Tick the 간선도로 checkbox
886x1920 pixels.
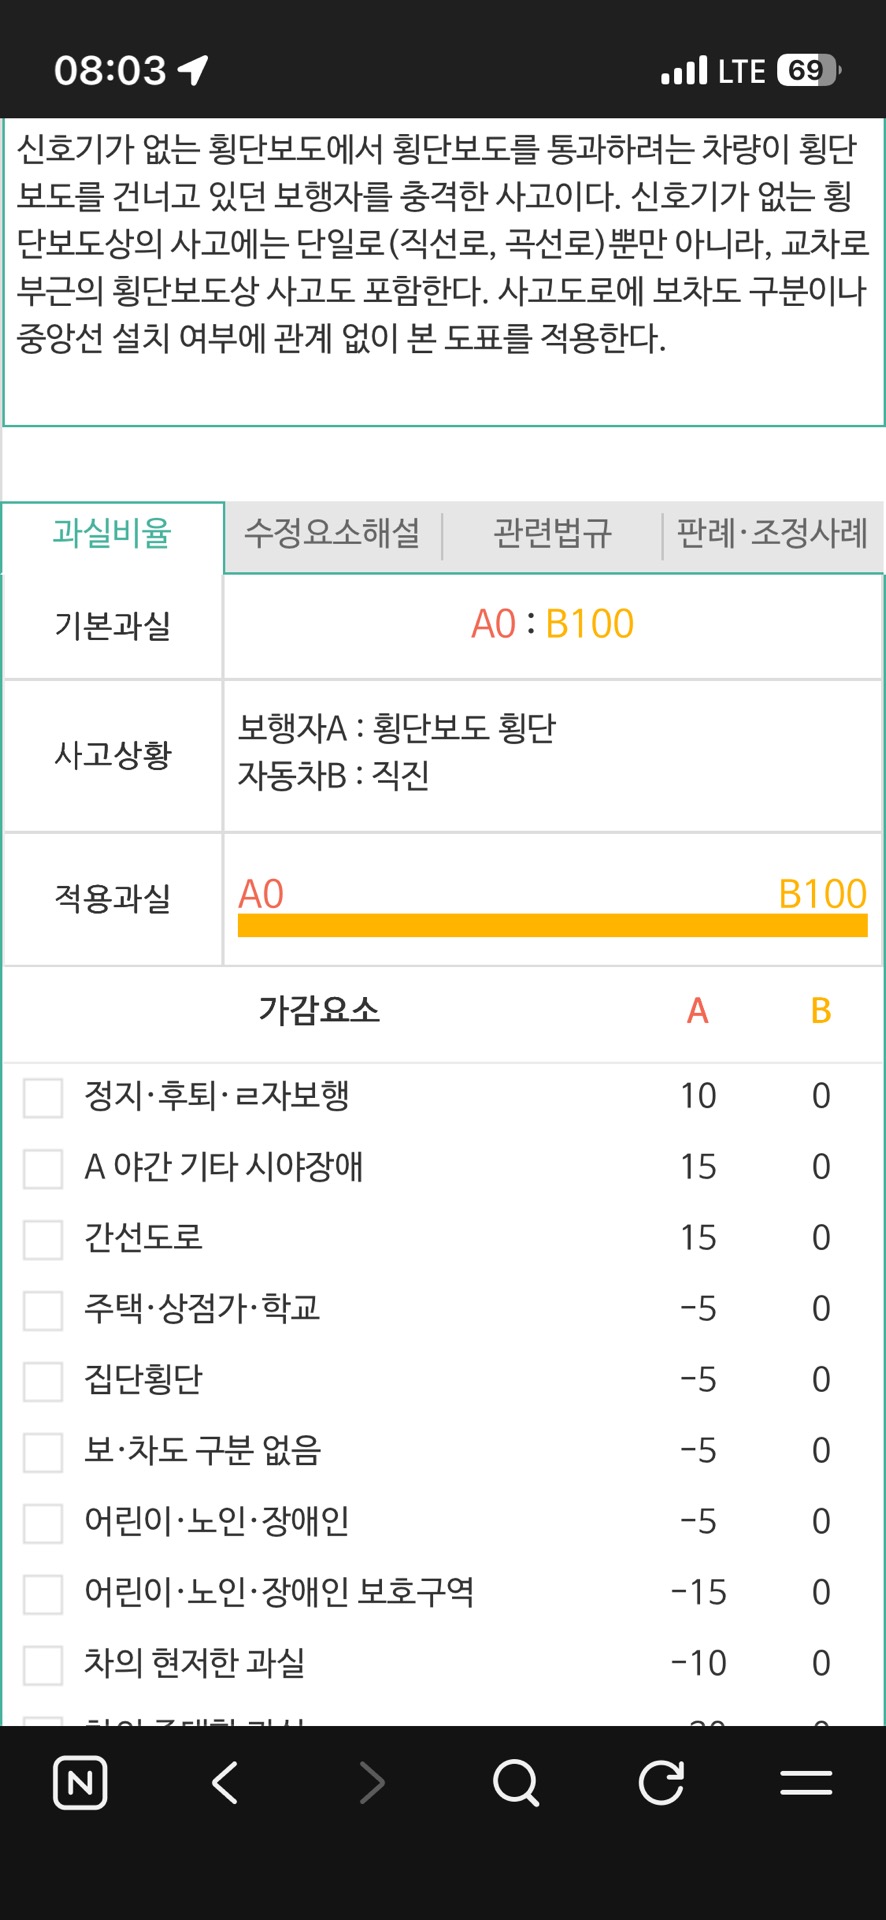[43, 1239]
